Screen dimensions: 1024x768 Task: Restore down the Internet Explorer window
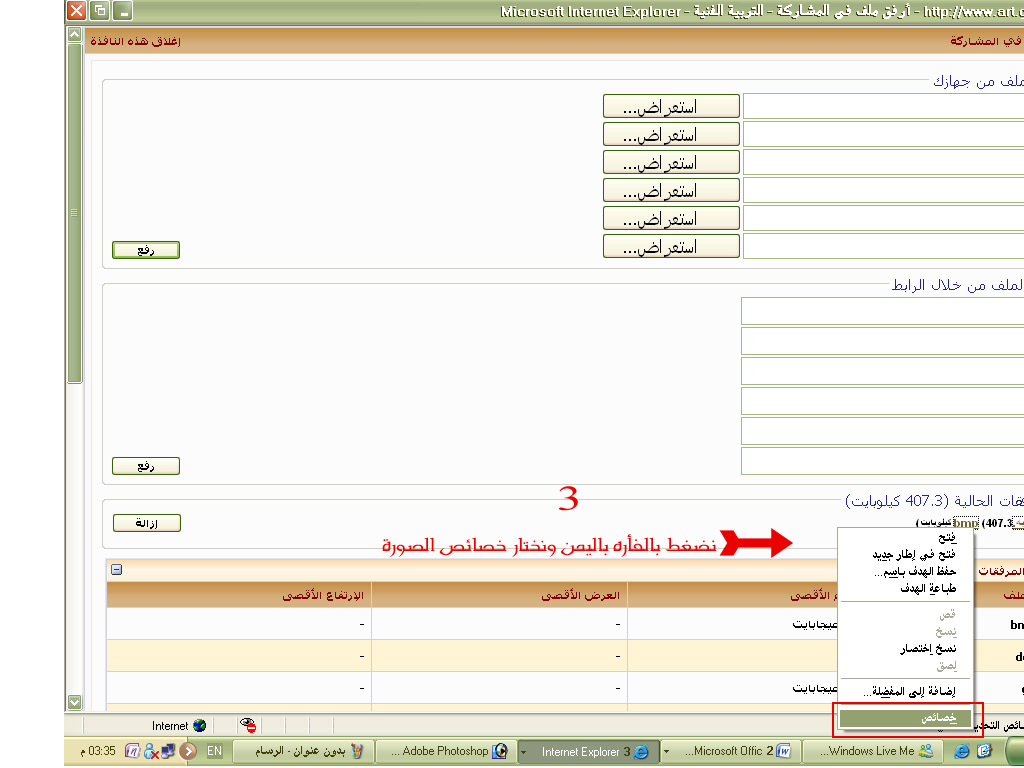(x=100, y=10)
